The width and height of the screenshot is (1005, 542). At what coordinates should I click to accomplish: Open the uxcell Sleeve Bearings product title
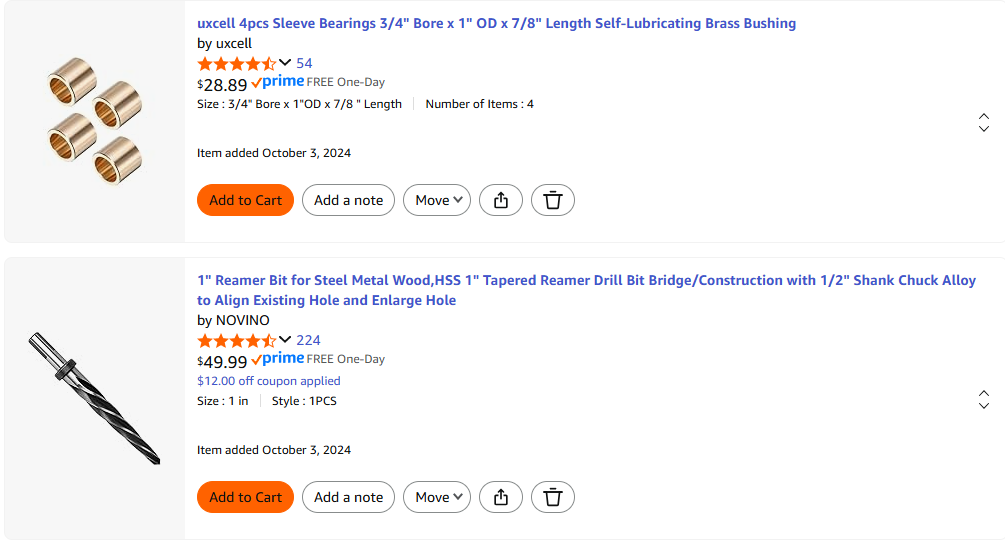point(496,23)
